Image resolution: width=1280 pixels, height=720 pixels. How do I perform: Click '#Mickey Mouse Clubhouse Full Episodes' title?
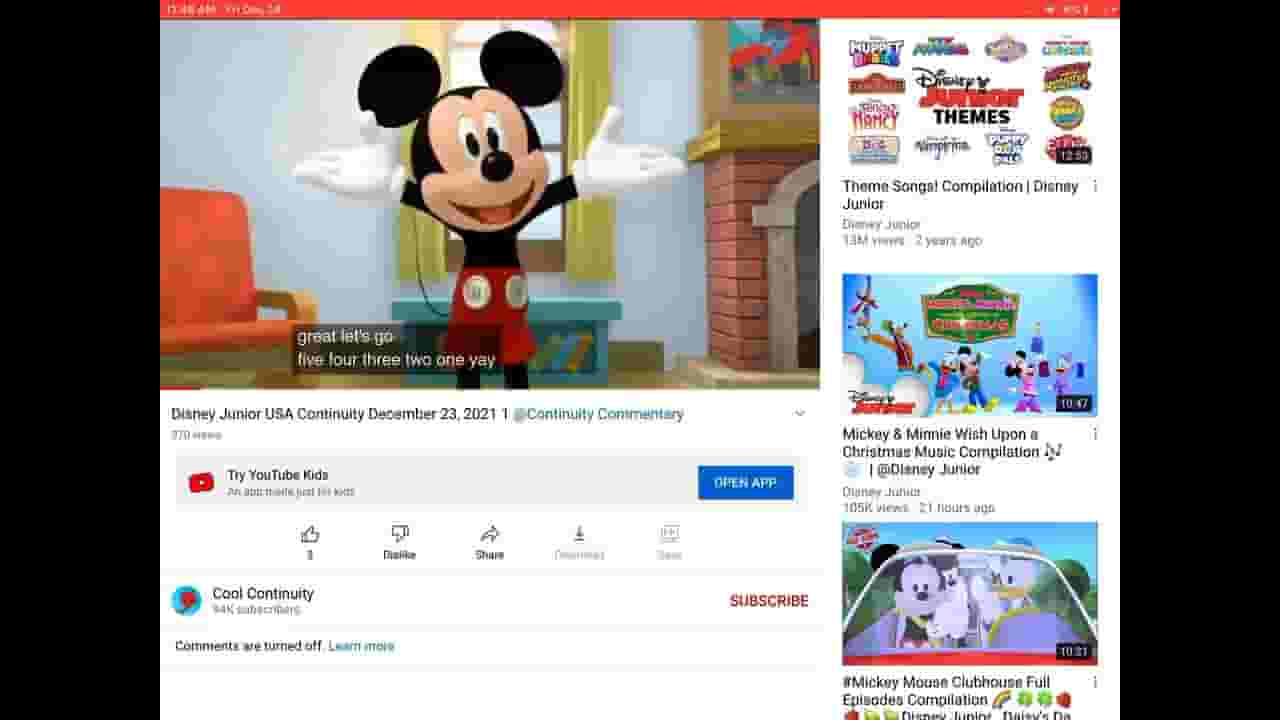pyautogui.click(x=957, y=699)
